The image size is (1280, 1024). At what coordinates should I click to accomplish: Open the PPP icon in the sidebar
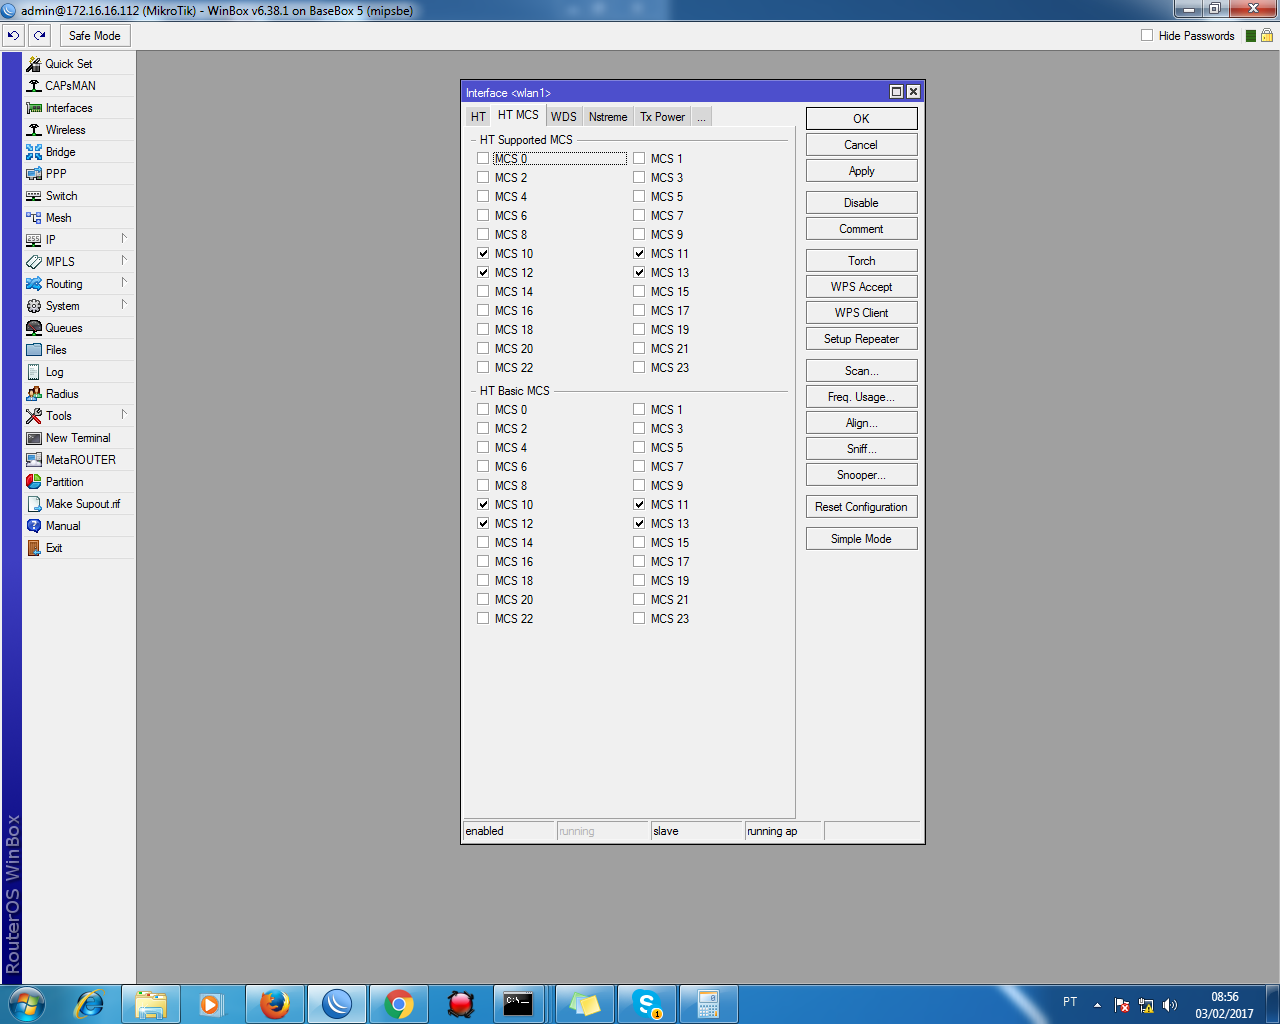(x=34, y=174)
